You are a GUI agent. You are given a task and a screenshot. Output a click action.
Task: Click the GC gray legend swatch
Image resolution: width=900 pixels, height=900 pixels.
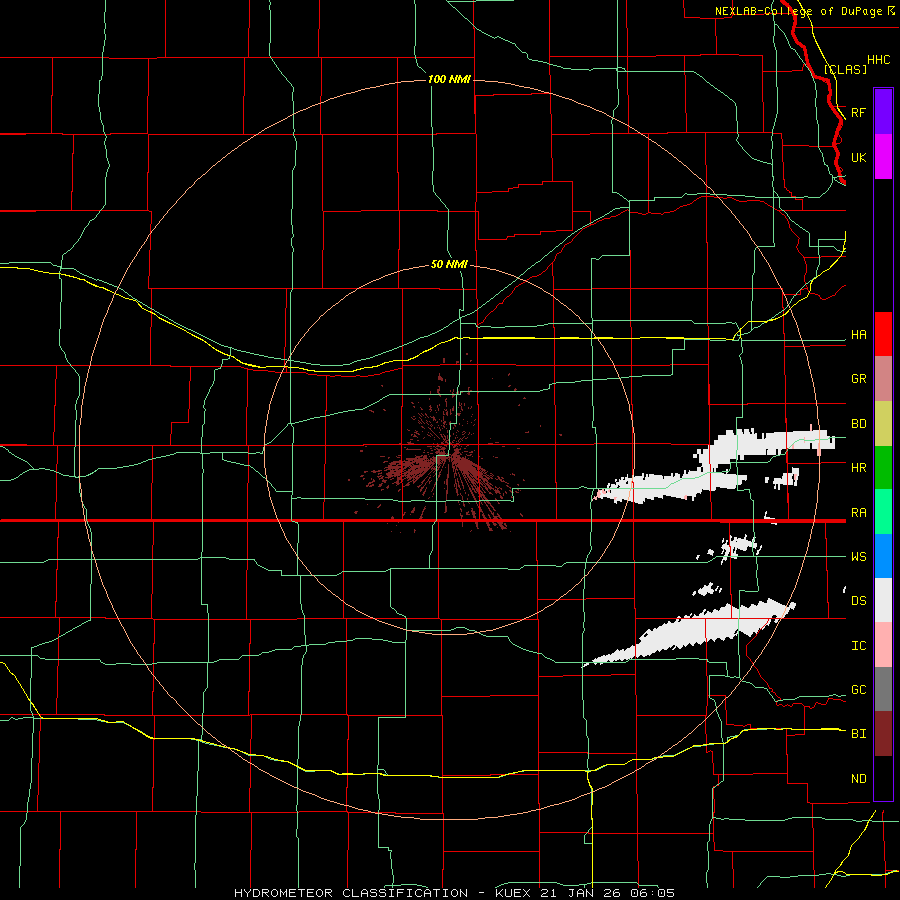click(883, 689)
